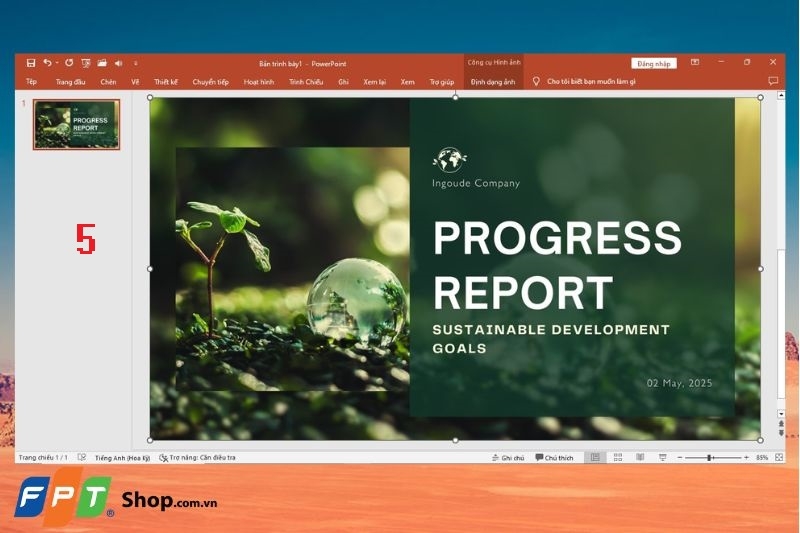Select slide 1 thumbnail in the slide panel

click(x=77, y=124)
